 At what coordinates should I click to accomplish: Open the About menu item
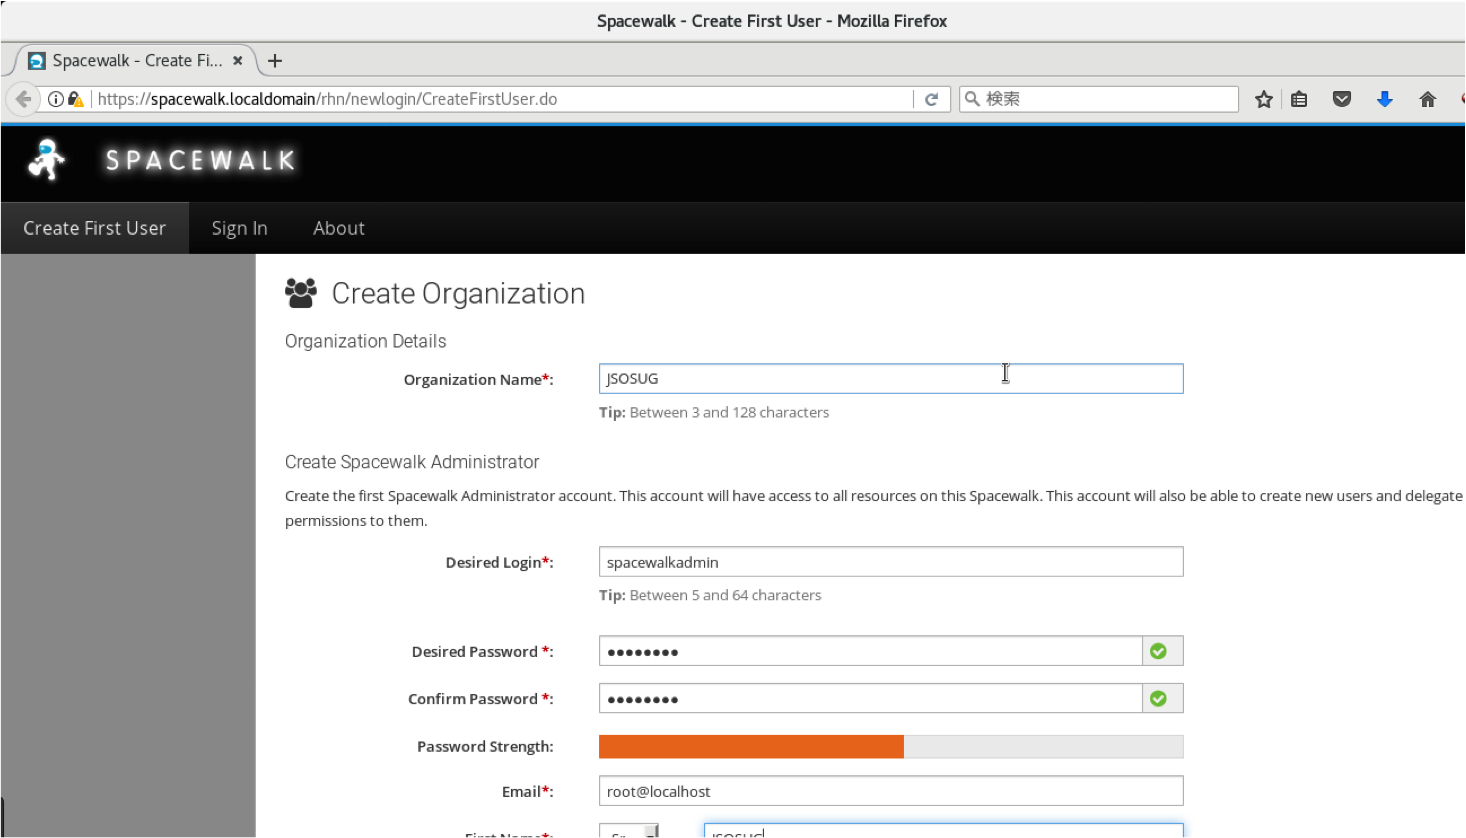(x=339, y=228)
